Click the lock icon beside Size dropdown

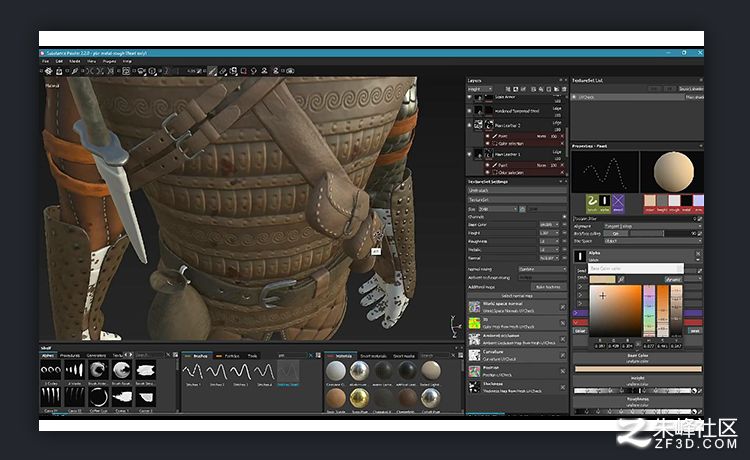point(522,209)
